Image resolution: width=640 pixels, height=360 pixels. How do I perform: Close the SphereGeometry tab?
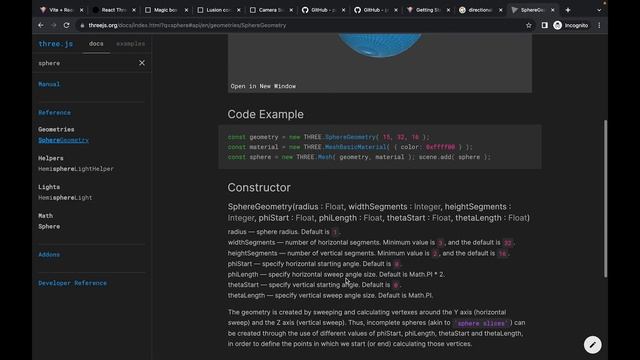pyautogui.click(x=553, y=10)
